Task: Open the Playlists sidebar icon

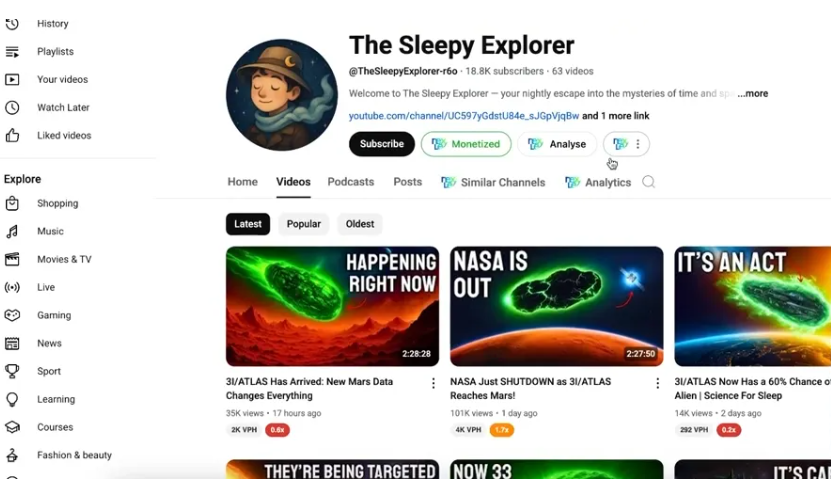Action: [12, 52]
